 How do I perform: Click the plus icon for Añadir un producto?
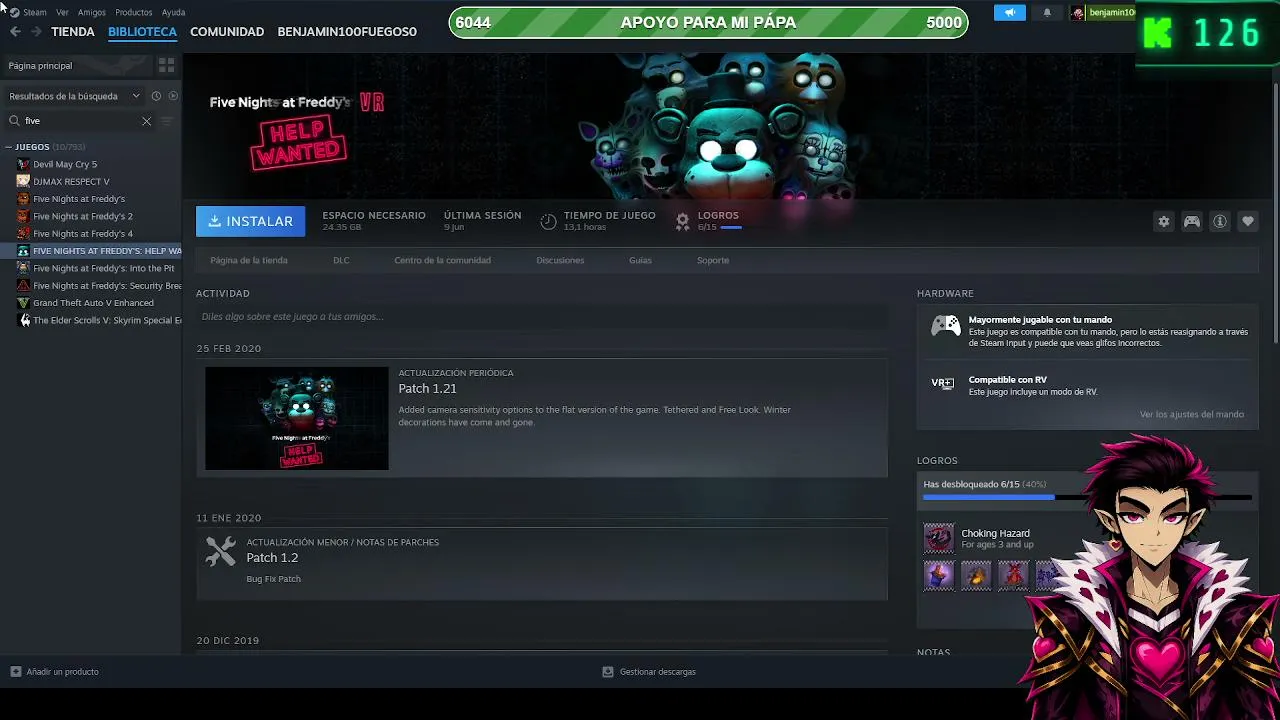click(15, 672)
